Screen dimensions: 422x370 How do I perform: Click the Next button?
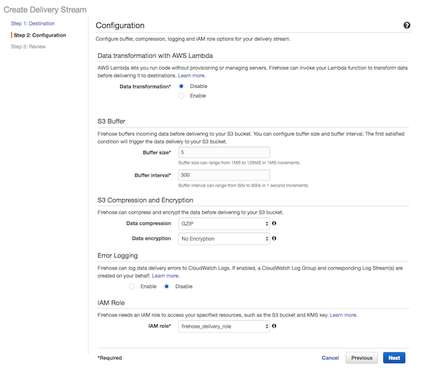point(394,358)
